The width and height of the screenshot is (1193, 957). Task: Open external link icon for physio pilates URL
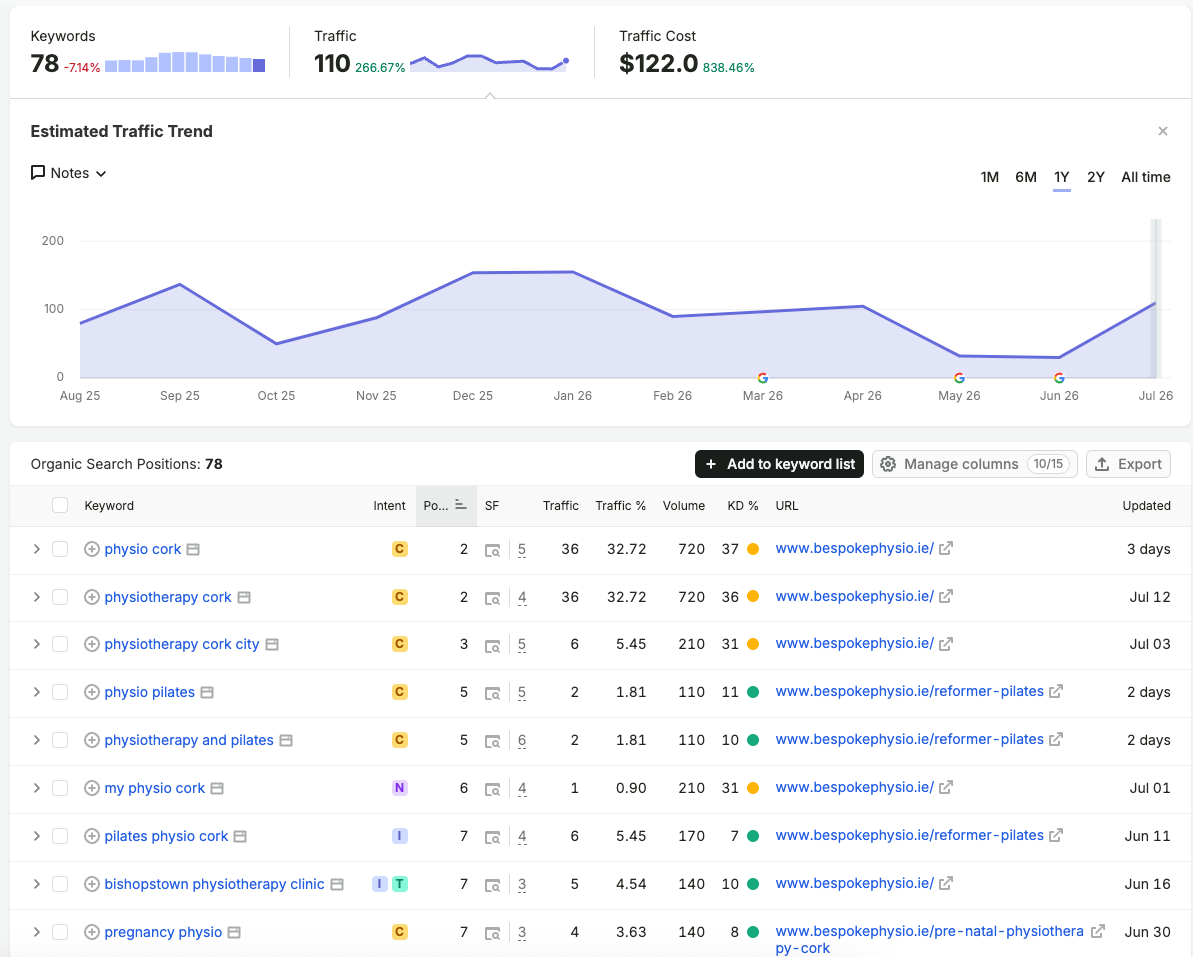(x=1056, y=692)
